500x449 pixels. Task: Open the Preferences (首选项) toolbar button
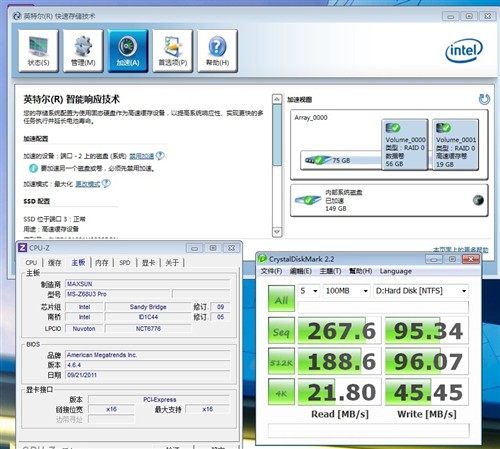pos(172,51)
